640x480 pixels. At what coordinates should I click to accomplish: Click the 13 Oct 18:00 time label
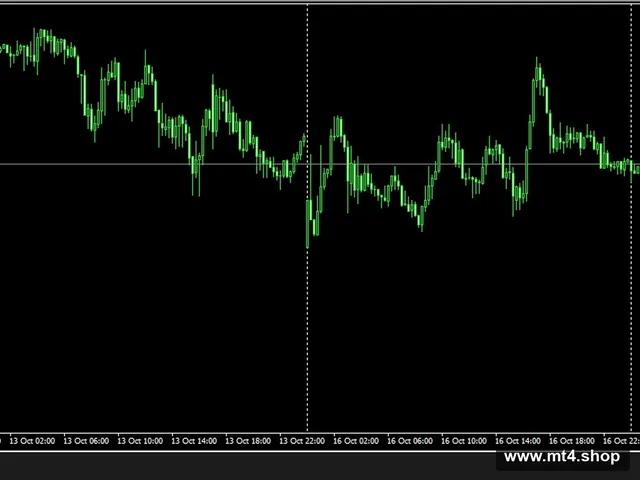point(248,441)
